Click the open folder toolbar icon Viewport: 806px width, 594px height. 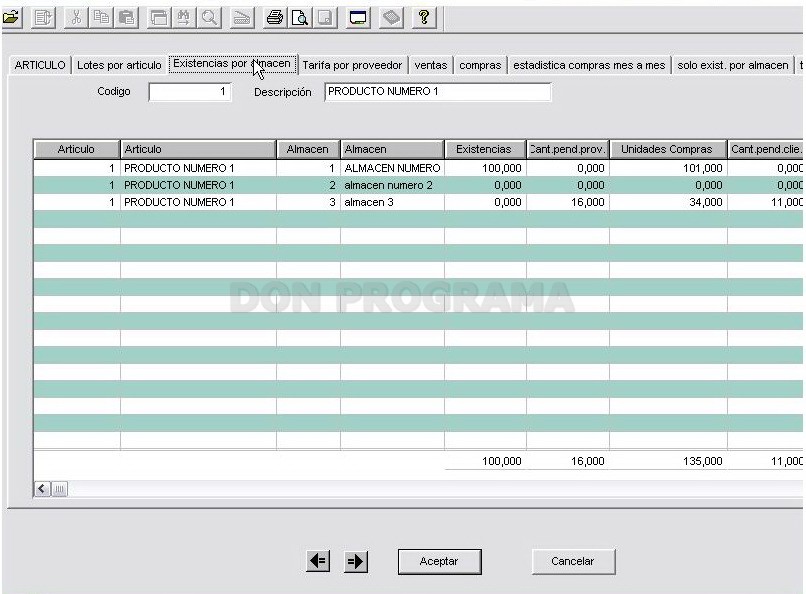pos(10,17)
